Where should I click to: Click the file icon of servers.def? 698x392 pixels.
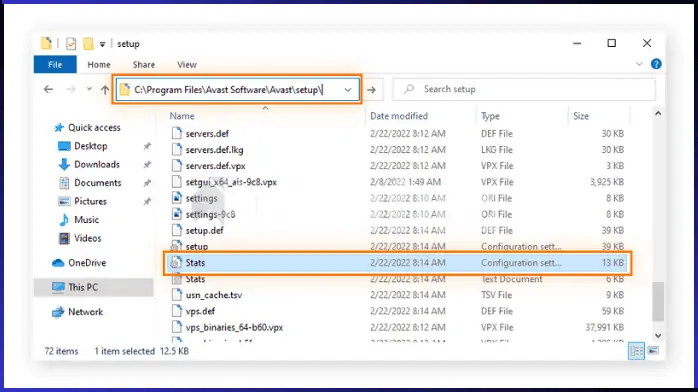tap(177, 133)
